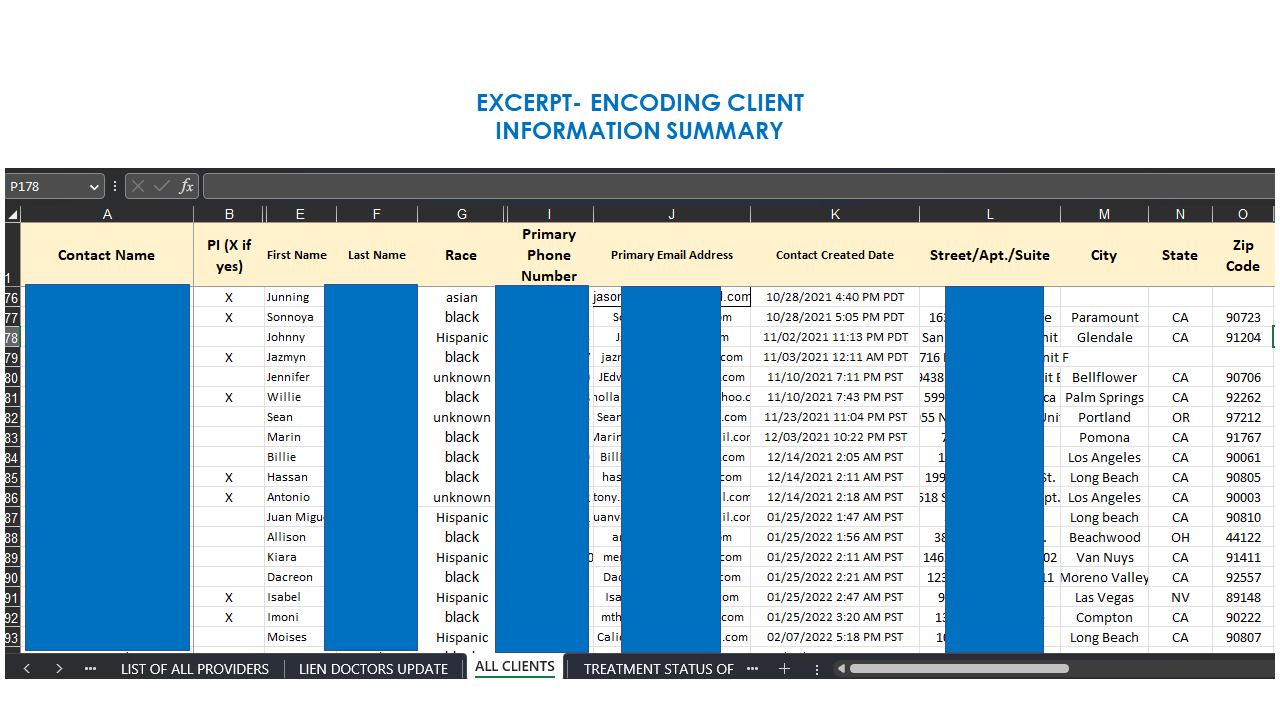The width and height of the screenshot is (1280, 720).
Task: Click the city cell Paramount
Action: [x=1104, y=317]
